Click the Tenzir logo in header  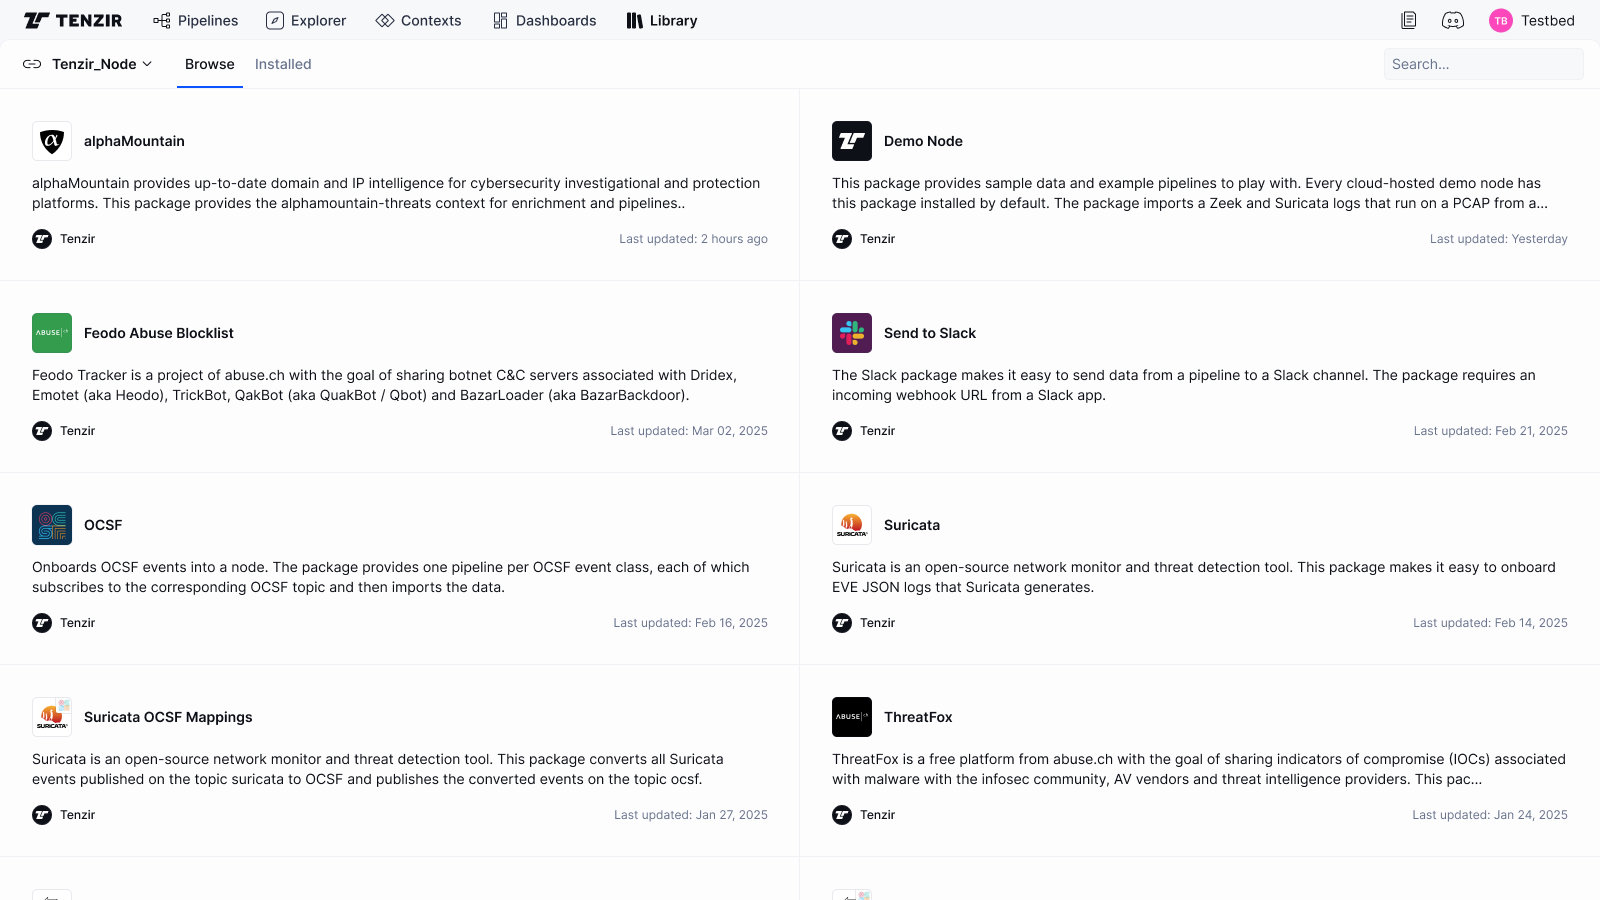coord(73,20)
